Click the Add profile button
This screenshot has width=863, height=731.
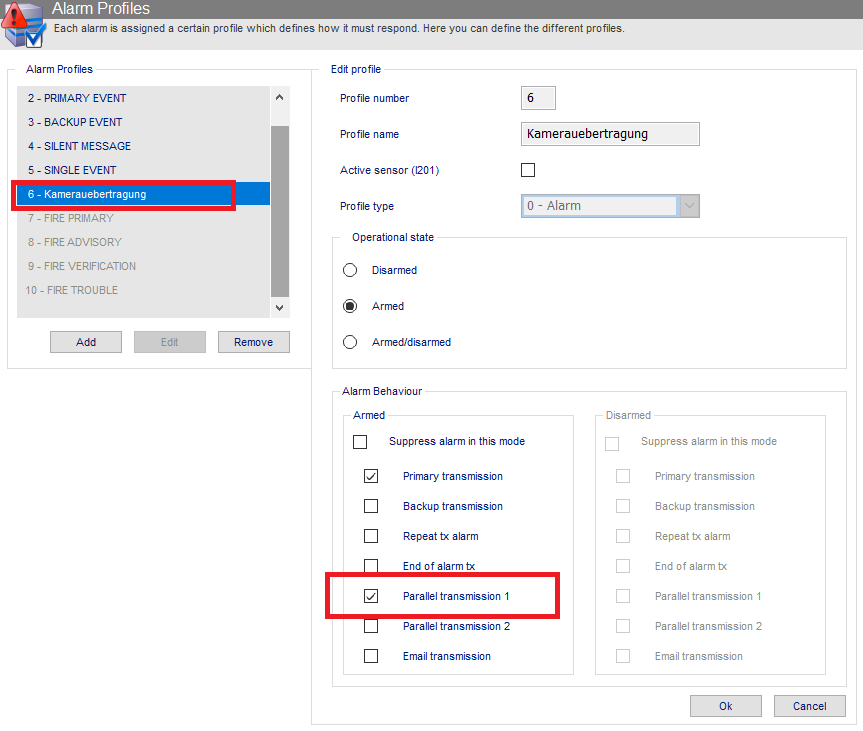(86, 342)
